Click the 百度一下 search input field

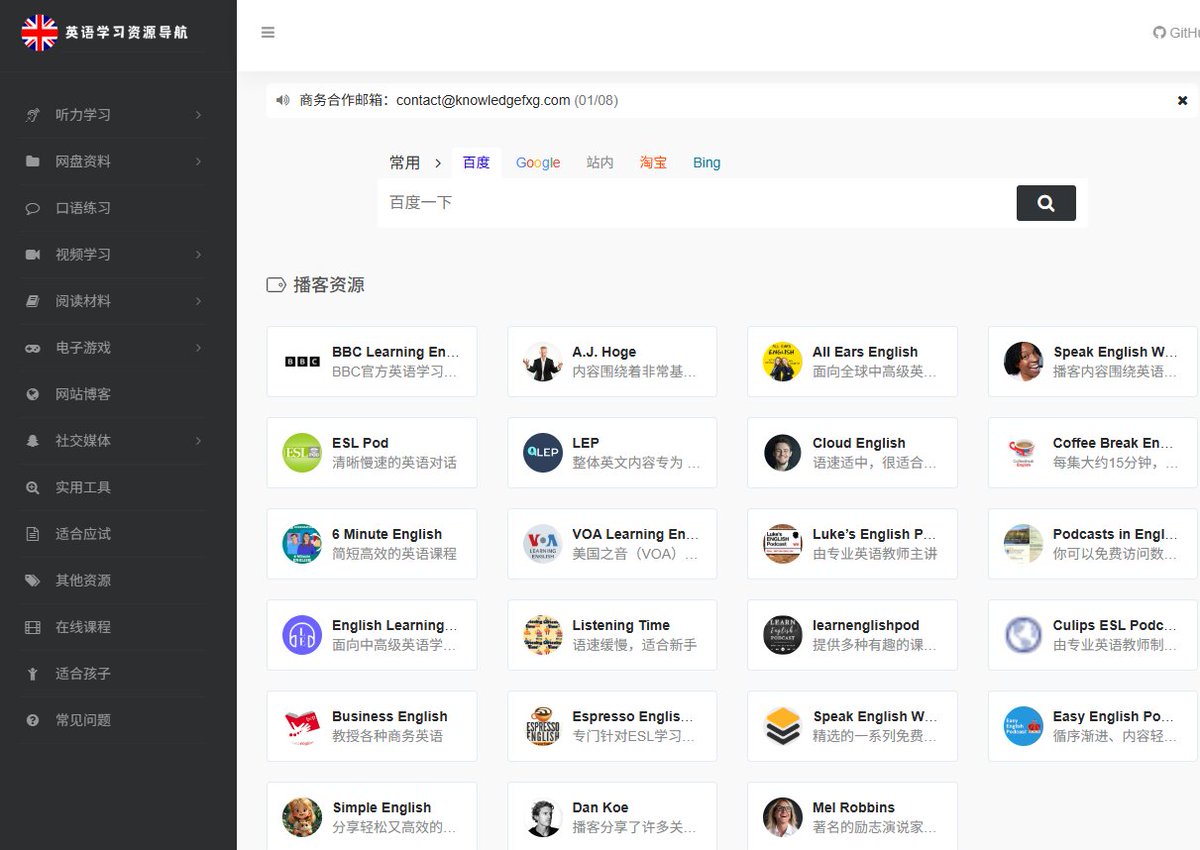click(x=697, y=203)
